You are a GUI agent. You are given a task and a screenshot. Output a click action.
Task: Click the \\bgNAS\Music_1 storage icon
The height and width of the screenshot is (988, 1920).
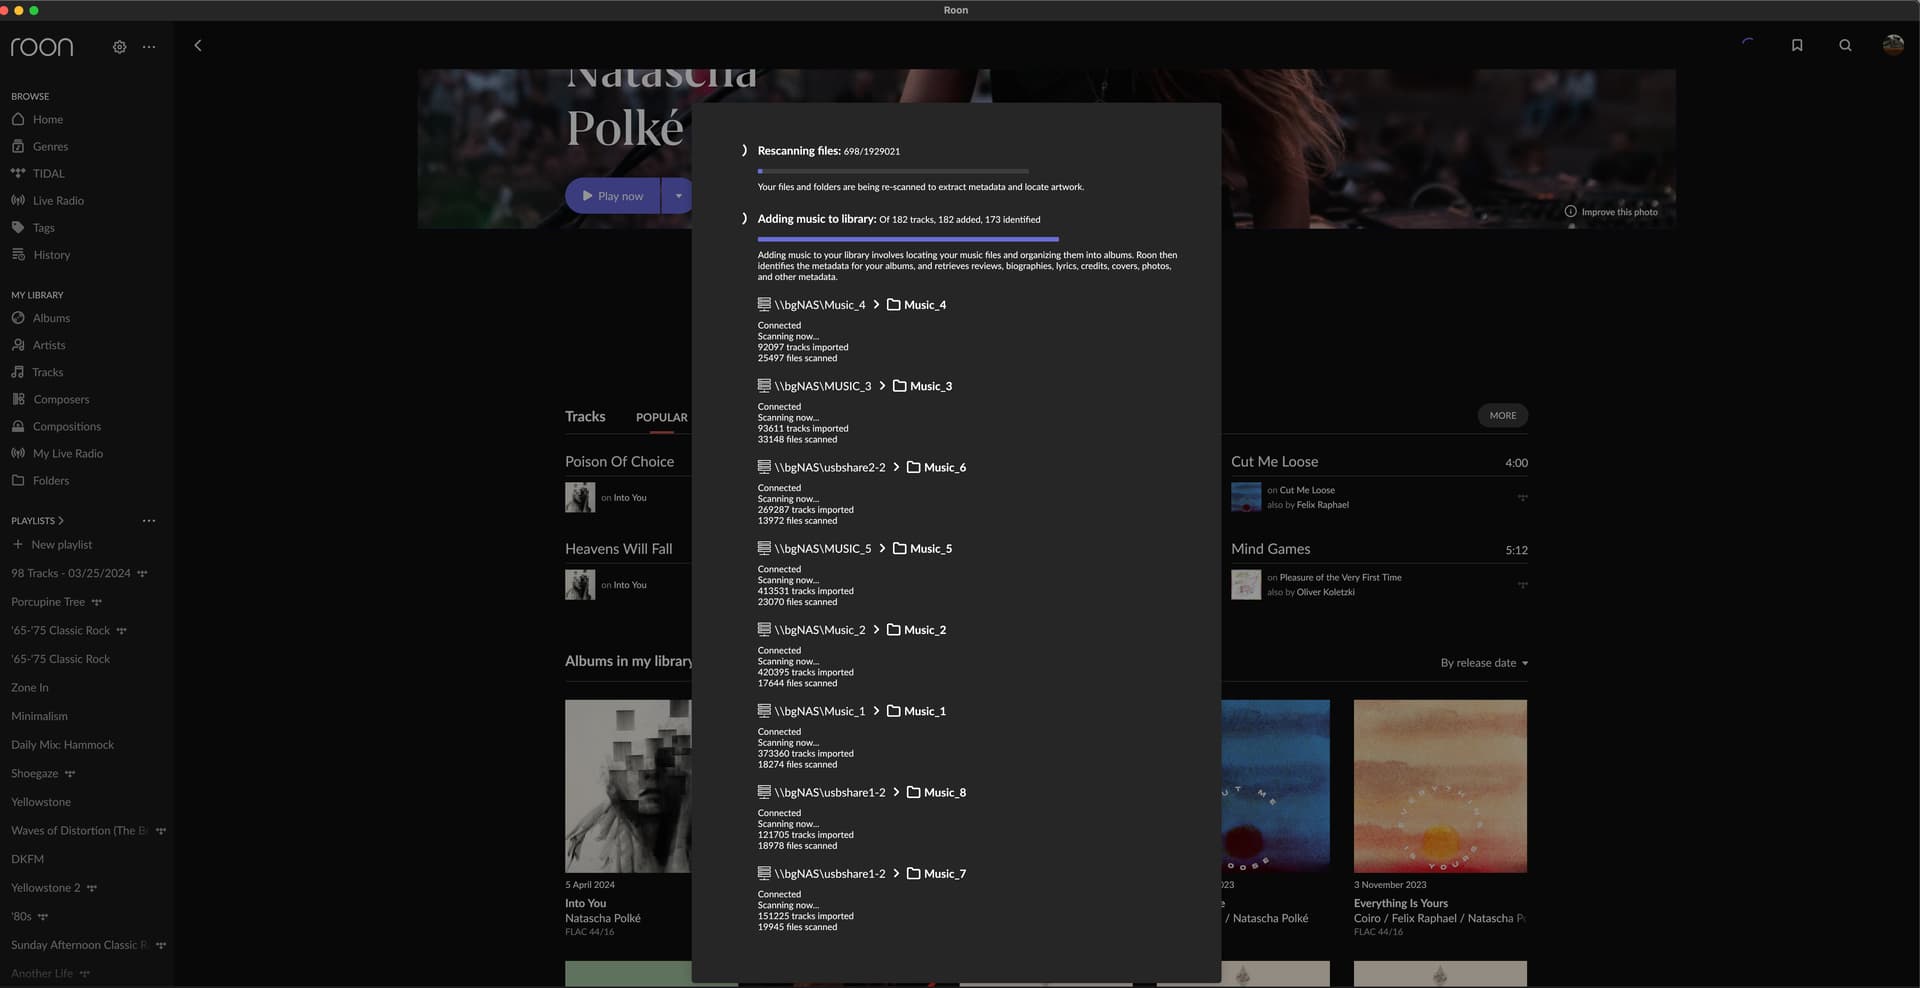(764, 711)
